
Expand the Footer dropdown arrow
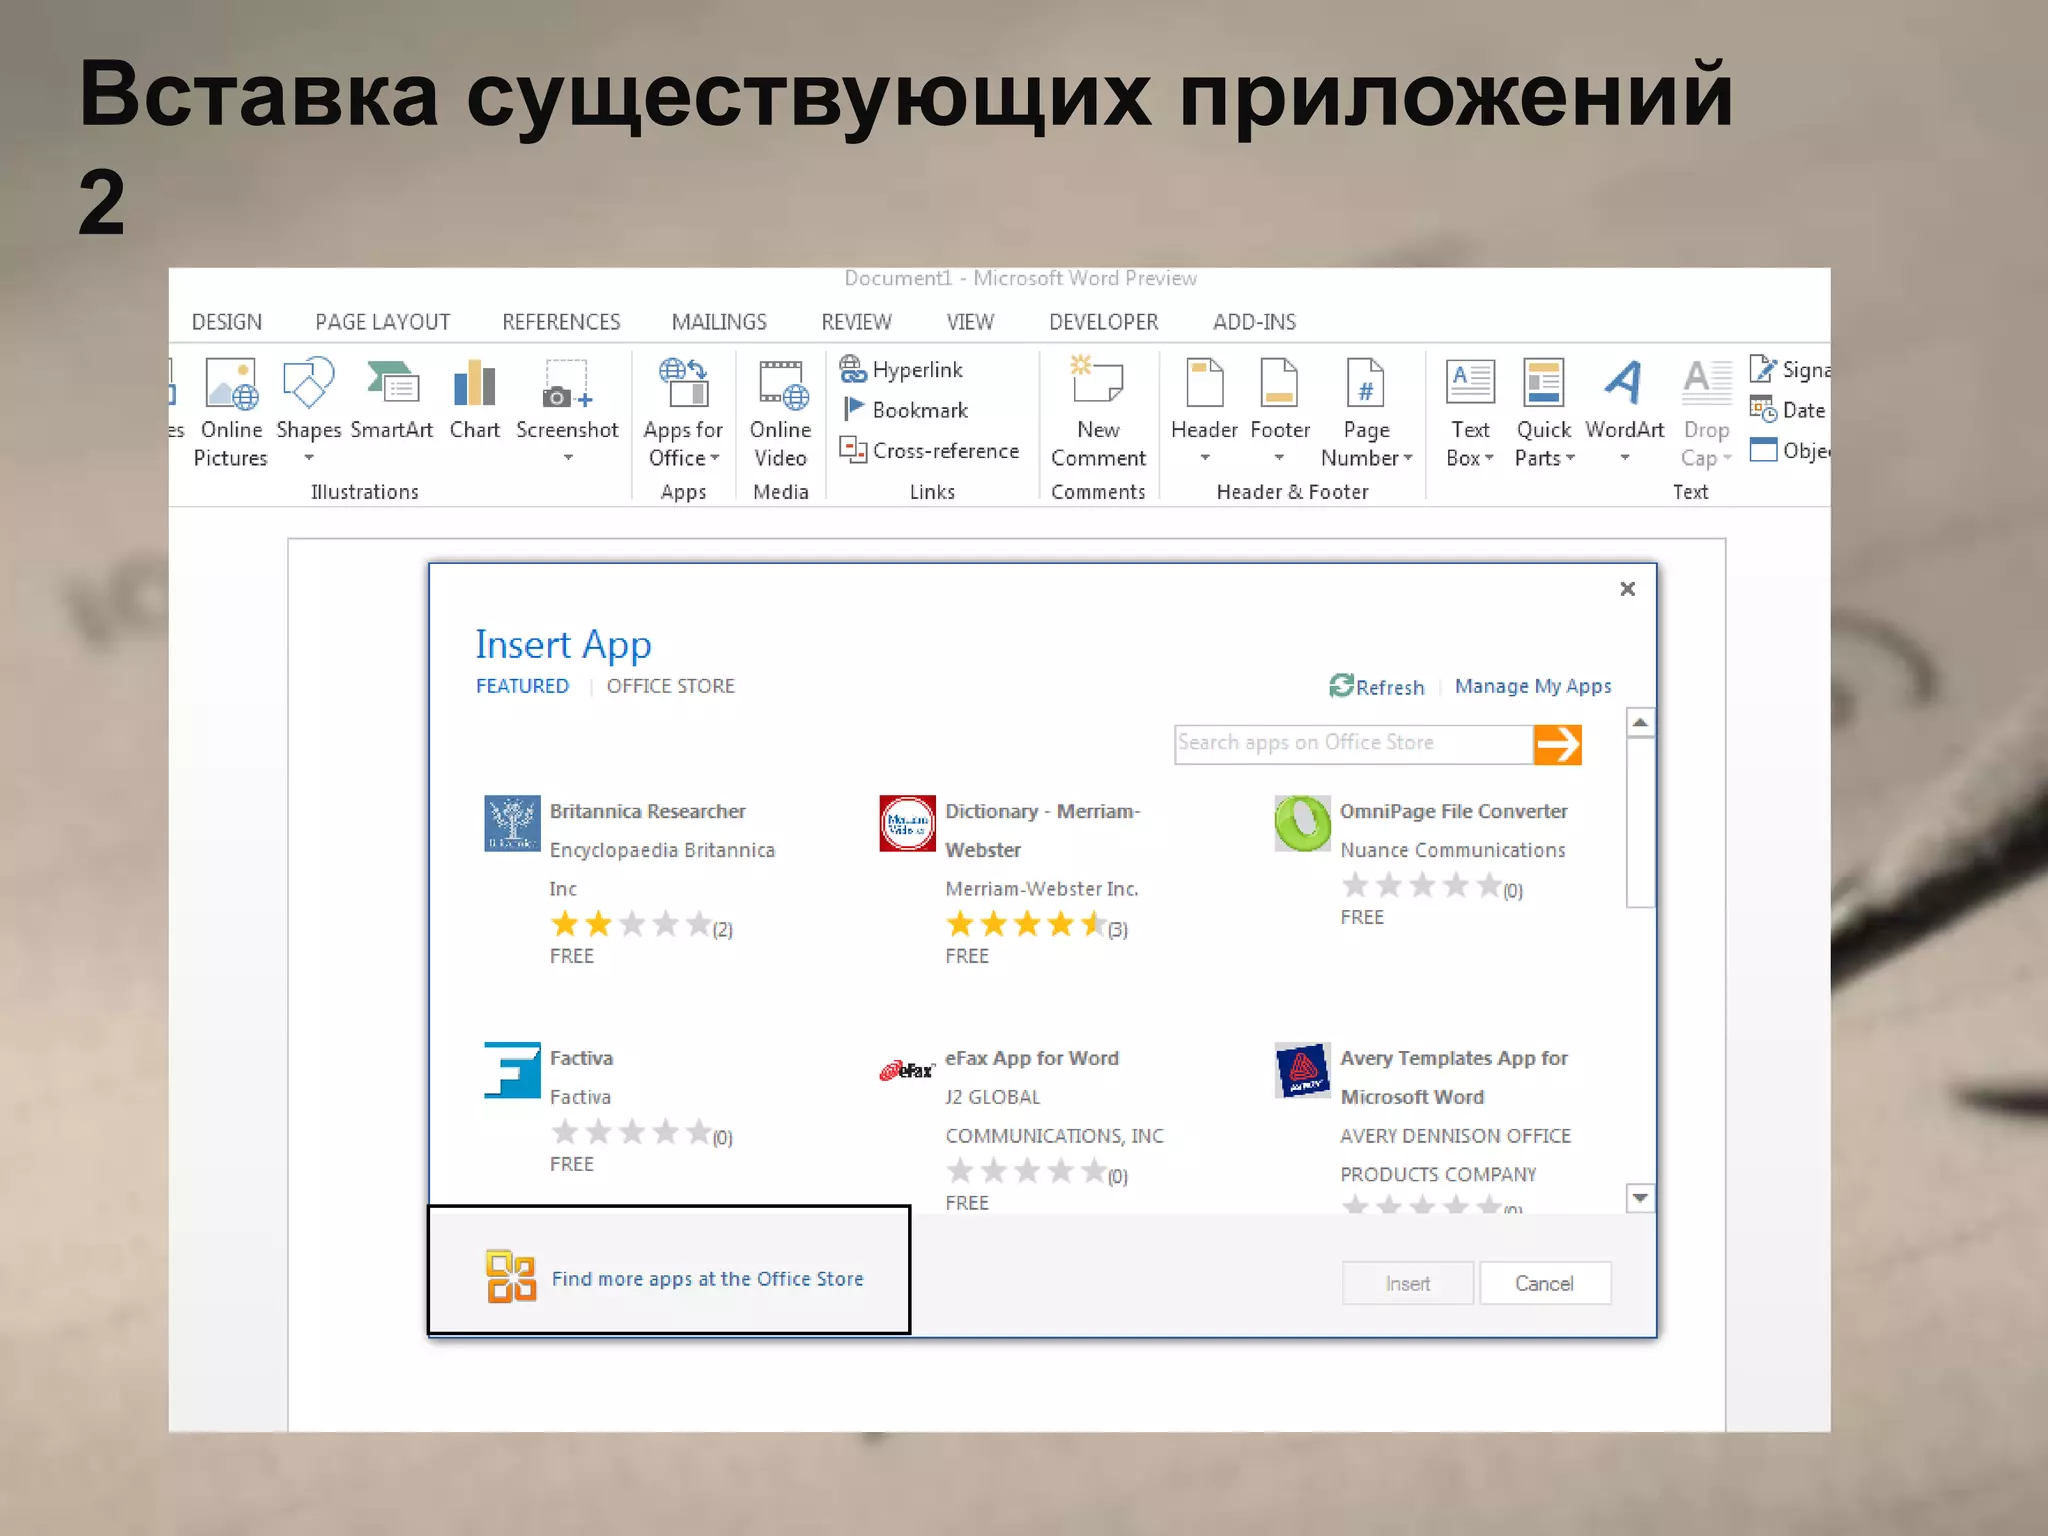pos(1279,458)
